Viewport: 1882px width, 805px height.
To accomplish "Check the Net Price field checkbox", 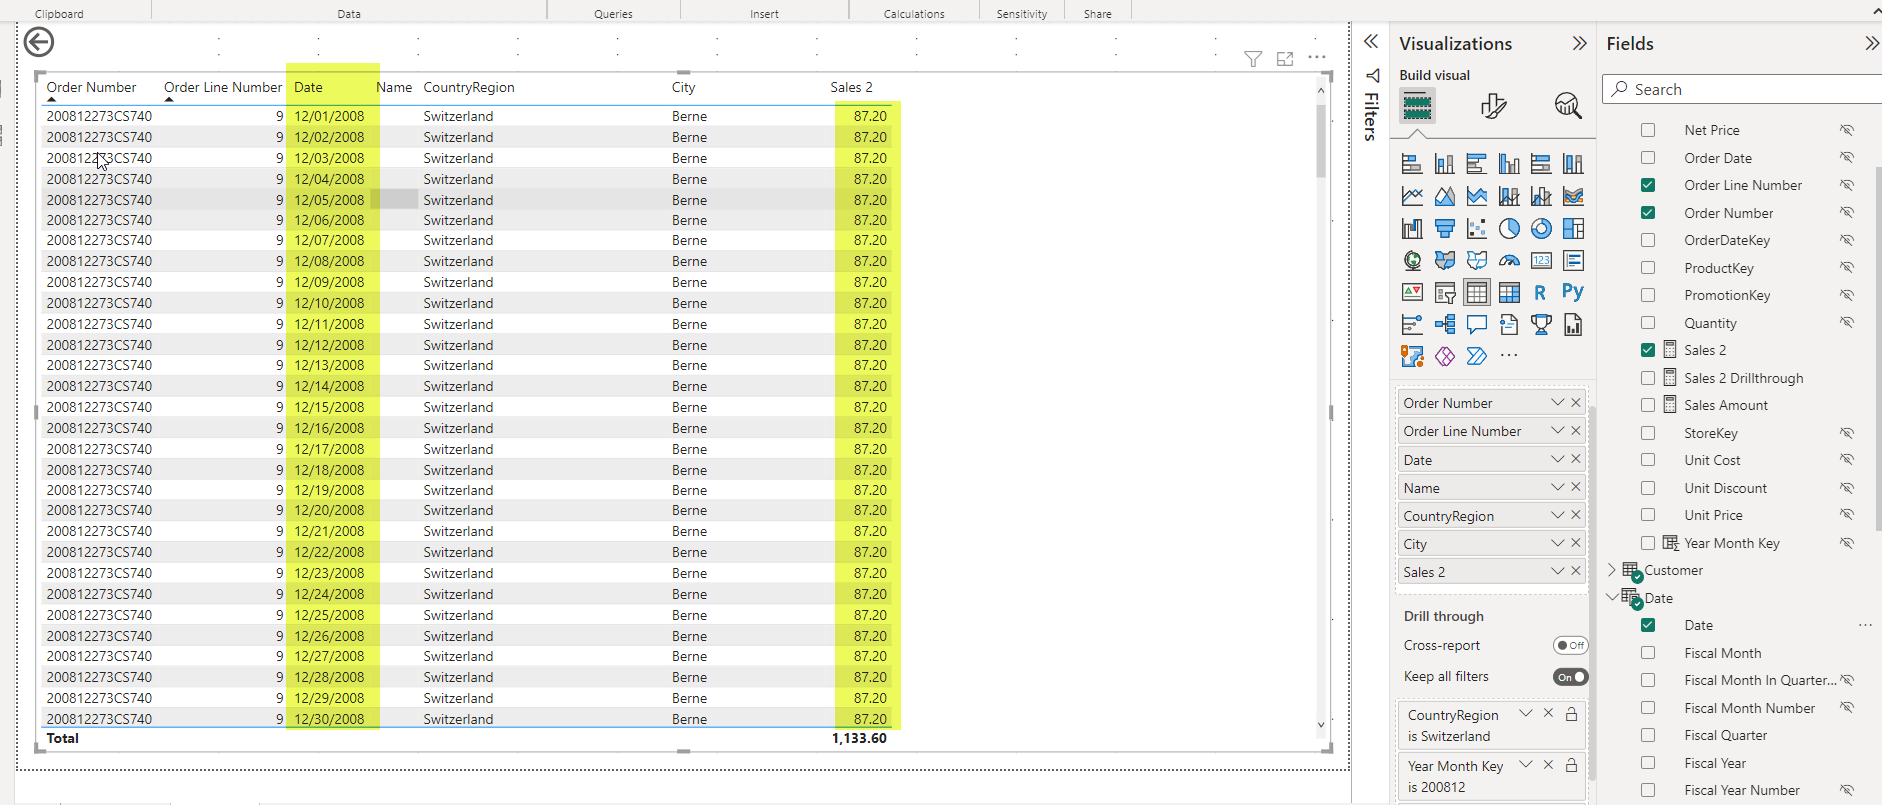I will click(x=1648, y=130).
